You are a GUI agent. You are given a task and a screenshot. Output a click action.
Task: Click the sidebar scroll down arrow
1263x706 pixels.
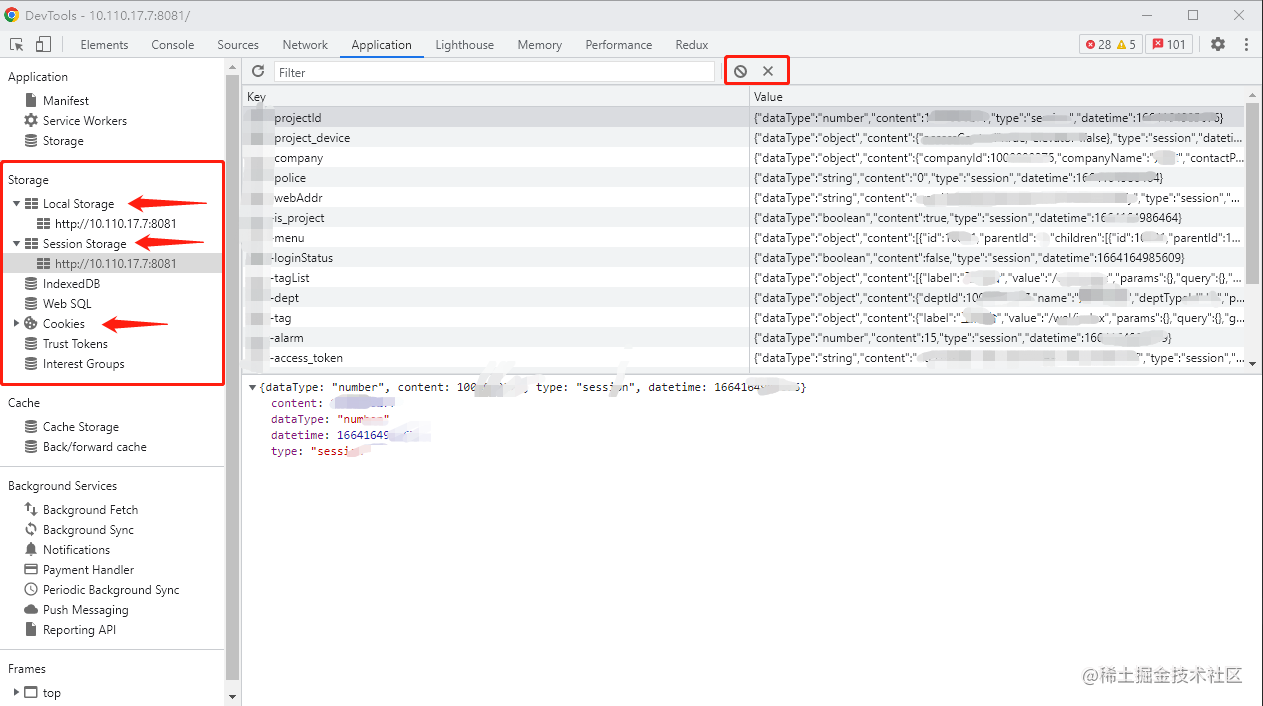coord(233,696)
